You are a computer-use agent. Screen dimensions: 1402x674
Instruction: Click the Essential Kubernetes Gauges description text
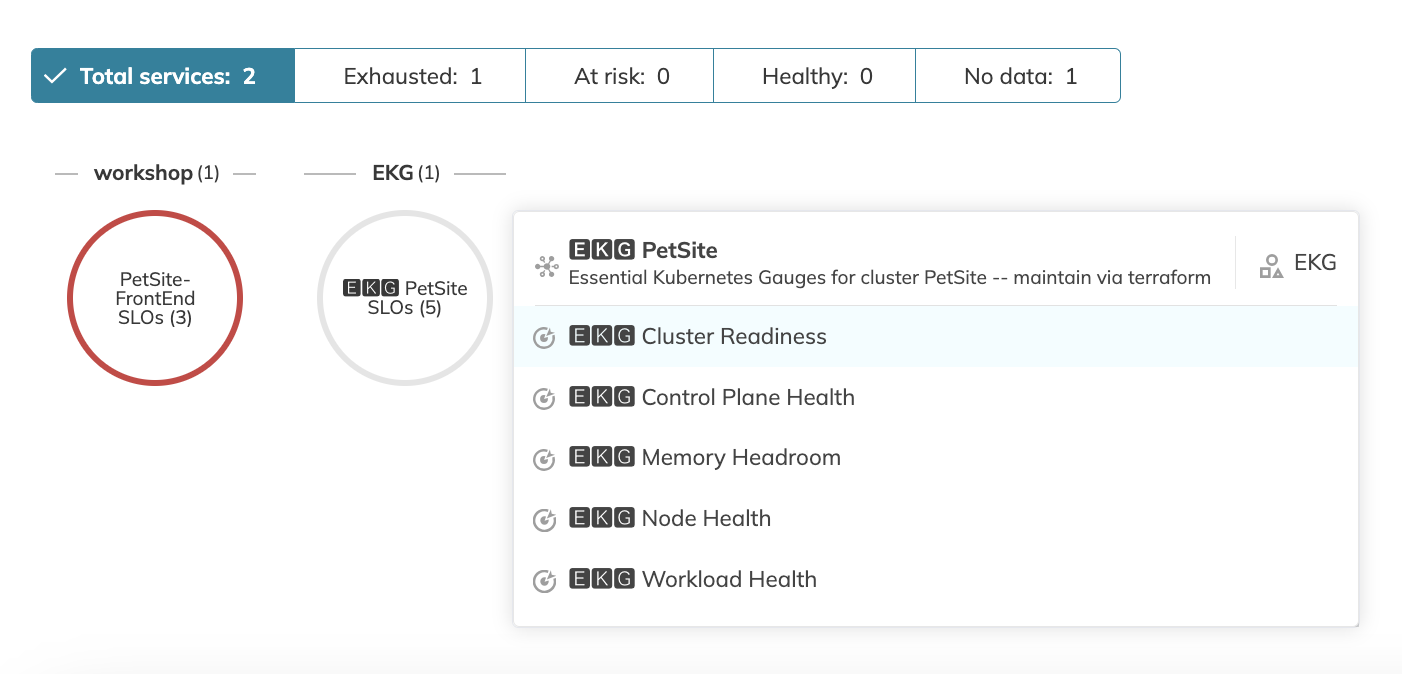pos(890,278)
